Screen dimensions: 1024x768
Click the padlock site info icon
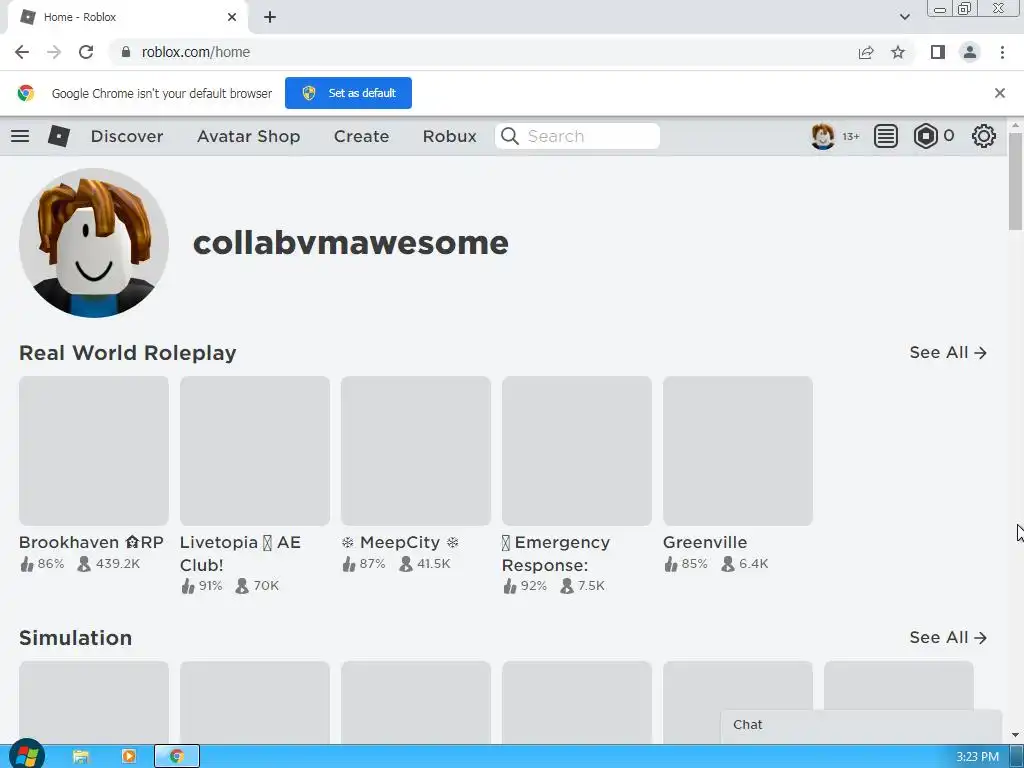pos(126,52)
